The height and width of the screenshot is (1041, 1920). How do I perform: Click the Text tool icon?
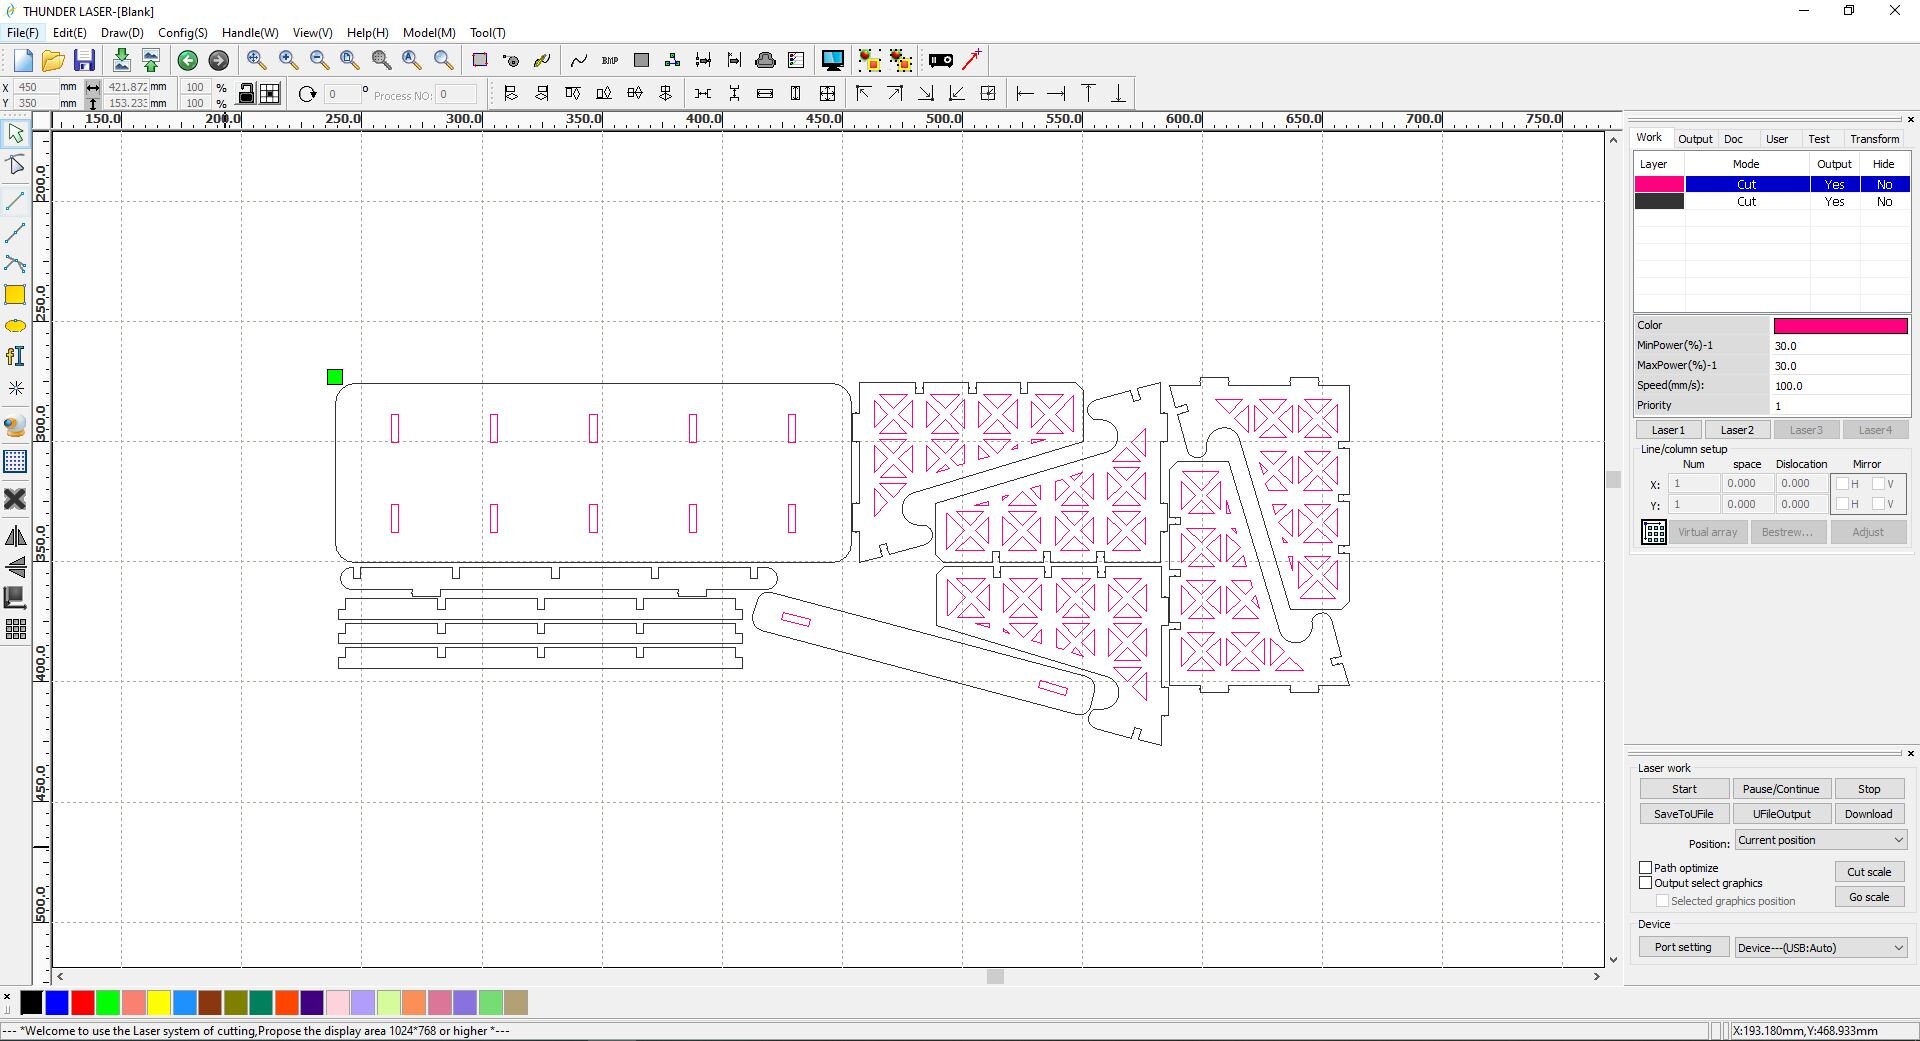15,356
